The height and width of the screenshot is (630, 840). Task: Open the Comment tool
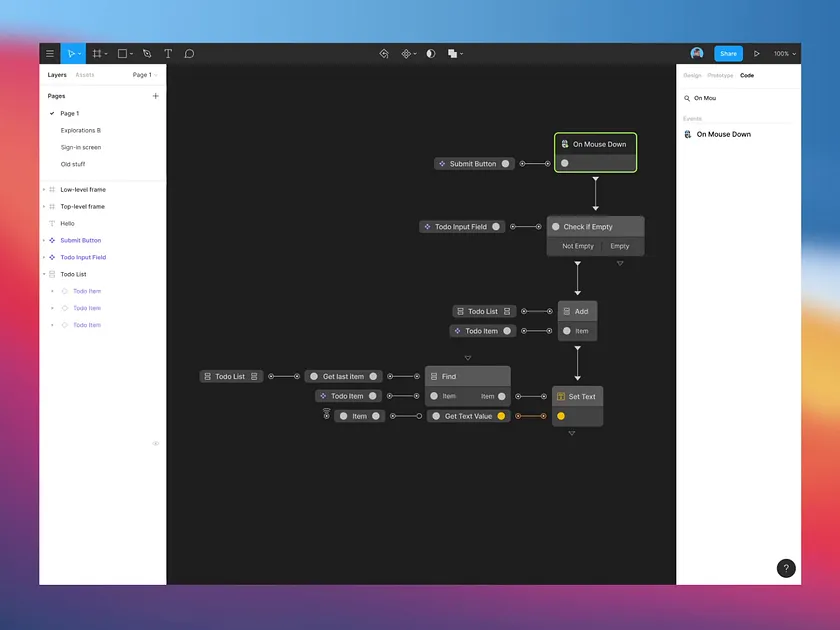coord(189,53)
